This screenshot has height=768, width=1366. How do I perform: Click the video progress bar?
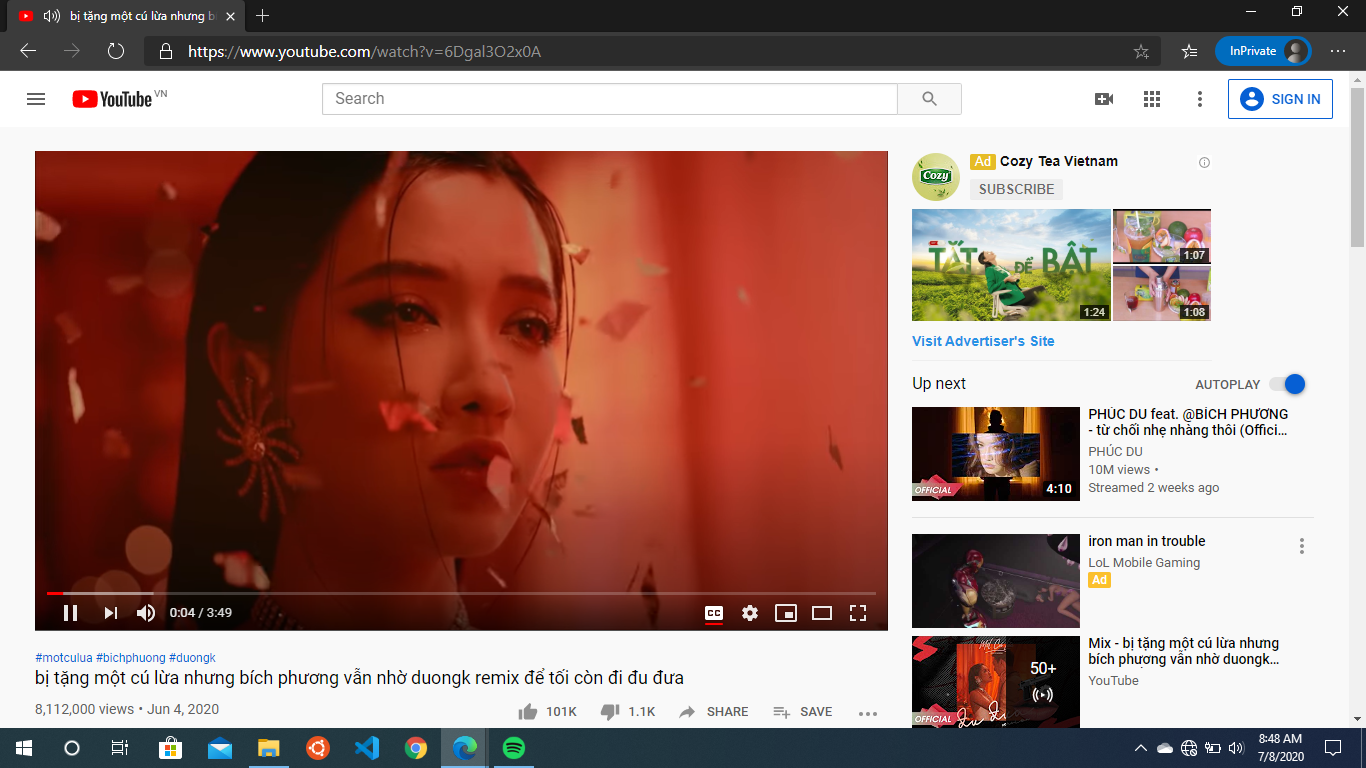tap(461, 593)
